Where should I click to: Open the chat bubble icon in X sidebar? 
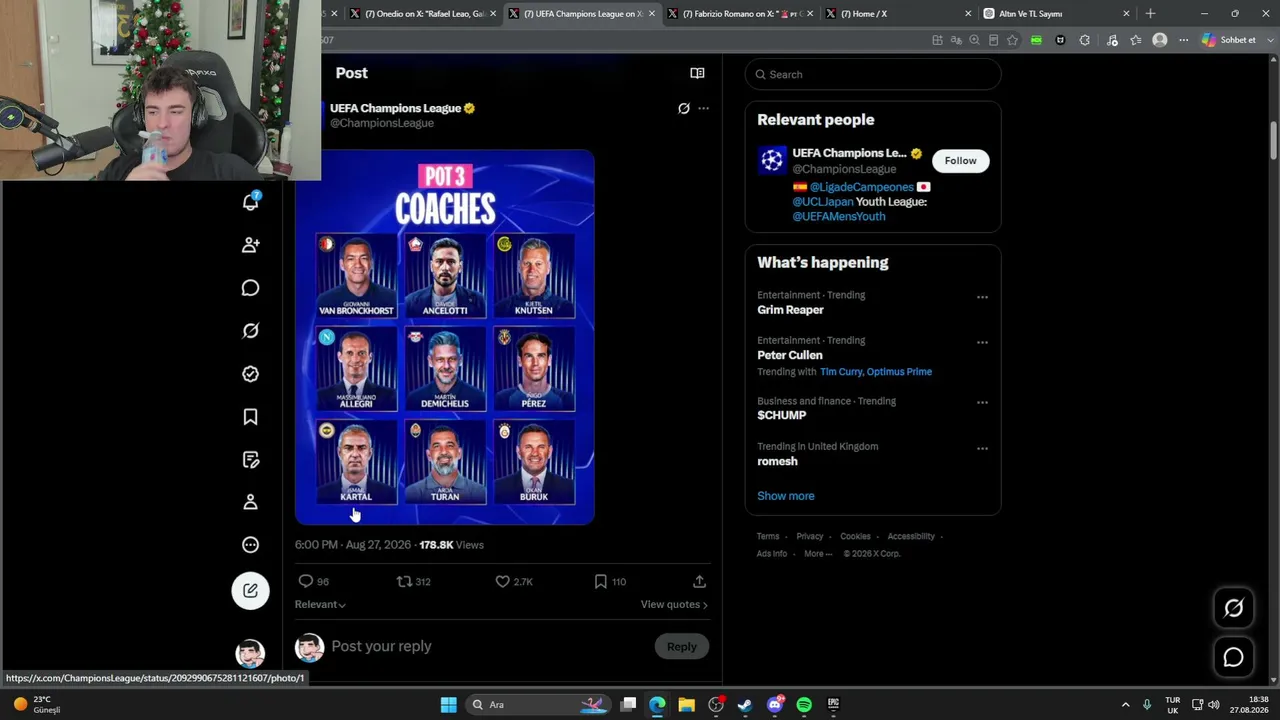(251, 288)
